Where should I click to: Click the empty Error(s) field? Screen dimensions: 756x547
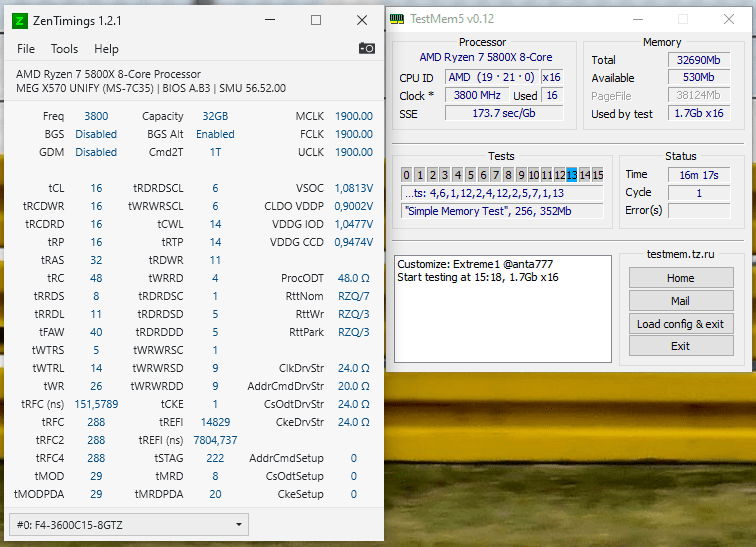[x=699, y=211]
